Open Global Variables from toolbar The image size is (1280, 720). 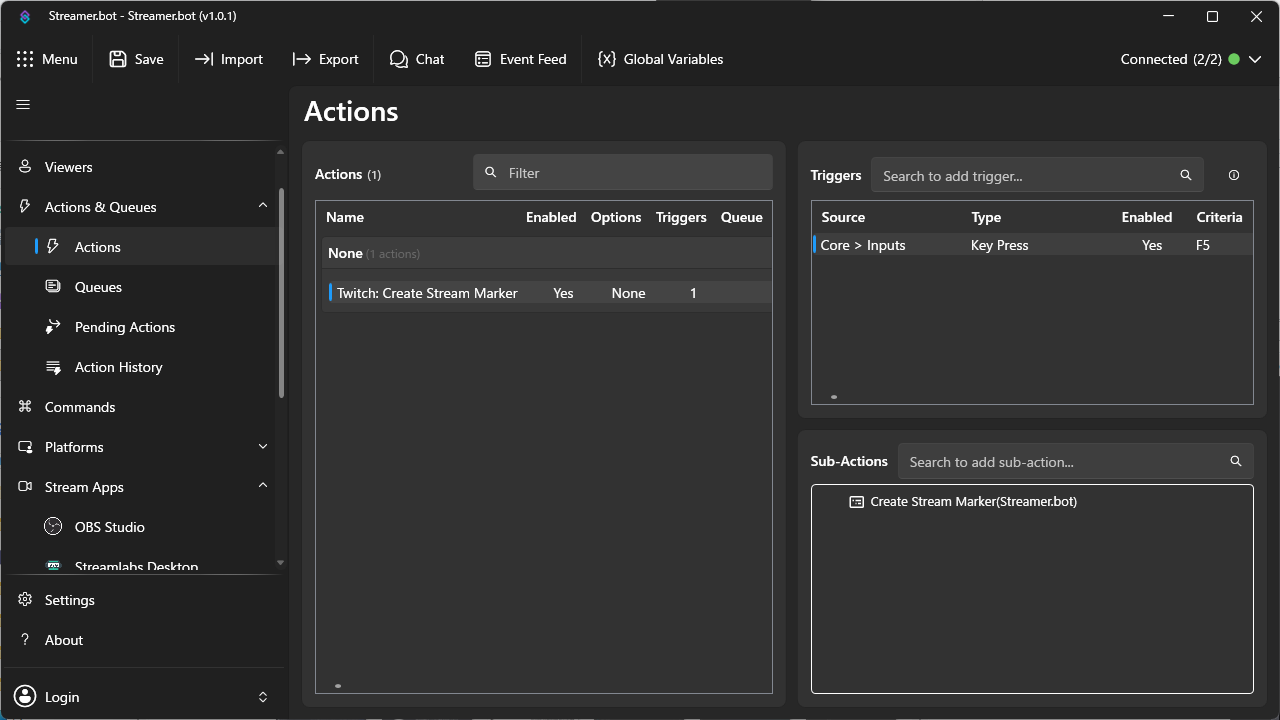tap(660, 59)
